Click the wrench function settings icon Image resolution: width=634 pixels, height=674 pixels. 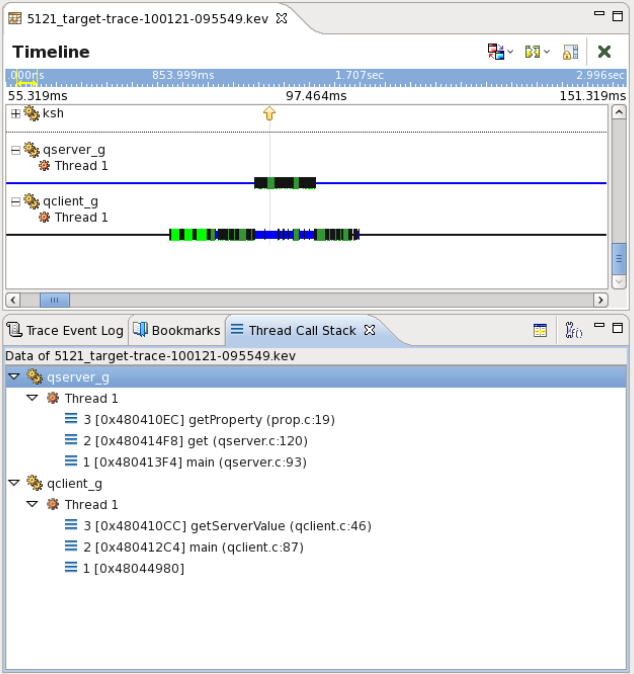point(573,330)
